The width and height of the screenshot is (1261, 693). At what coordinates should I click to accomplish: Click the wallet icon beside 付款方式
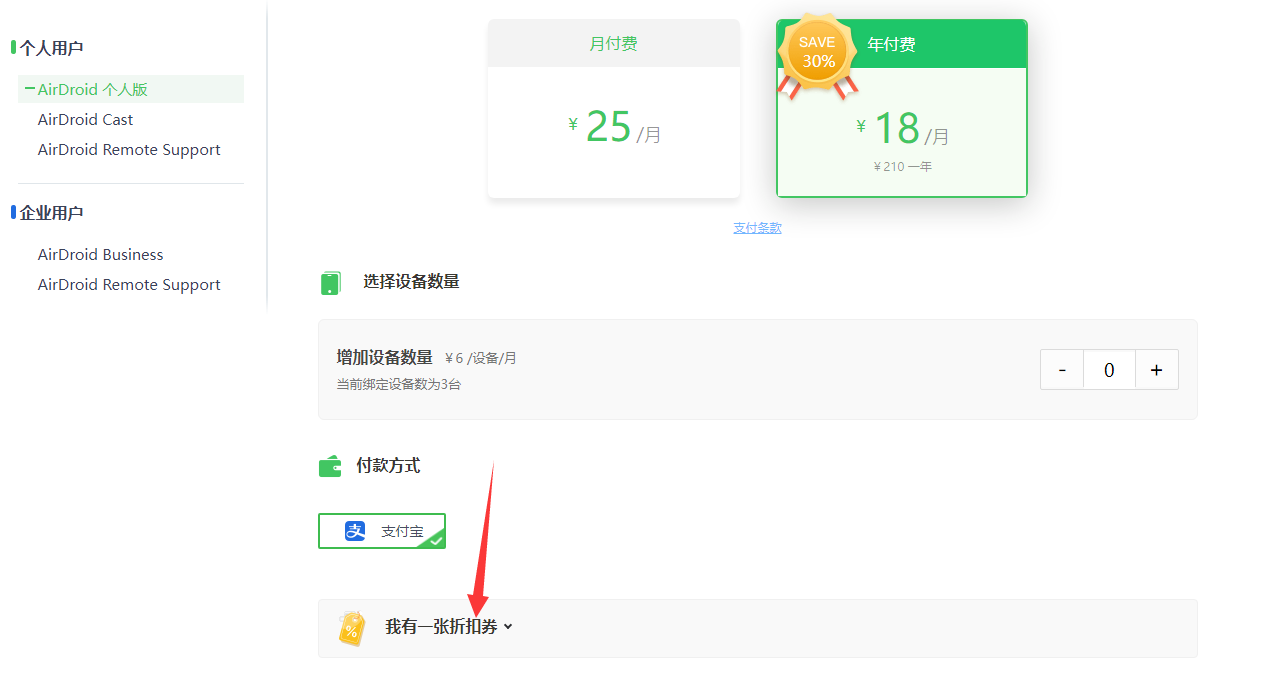pyautogui.click(x=330, y=466)
